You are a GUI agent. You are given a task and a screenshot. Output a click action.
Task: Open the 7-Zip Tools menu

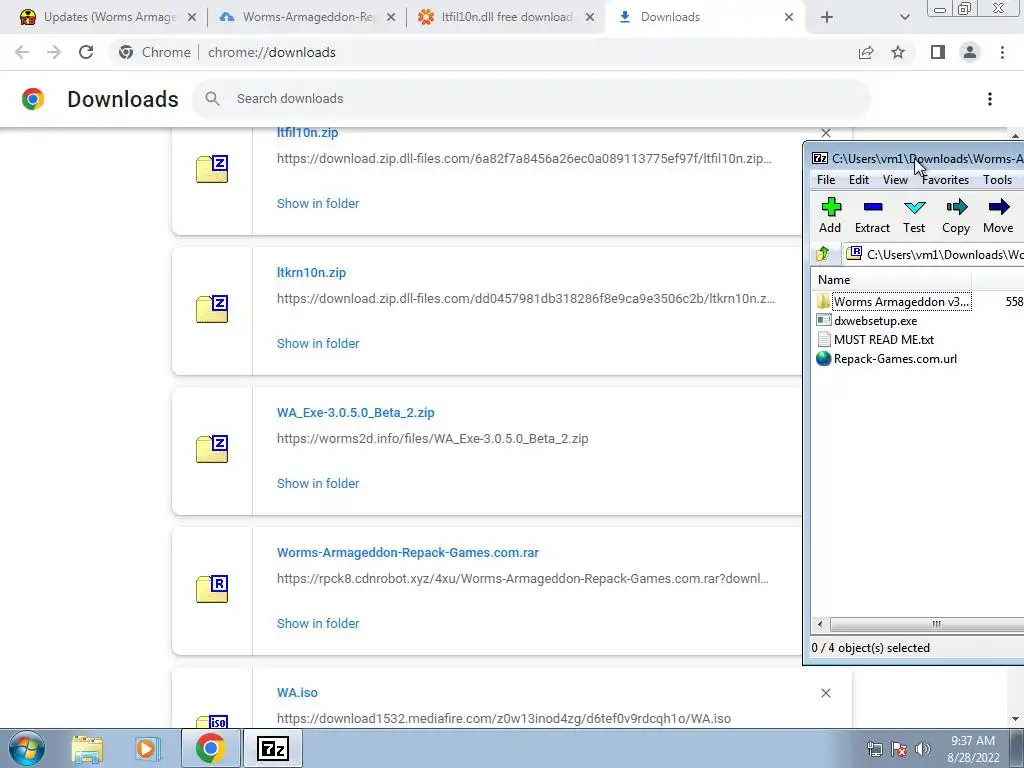[x=997, y=180]
